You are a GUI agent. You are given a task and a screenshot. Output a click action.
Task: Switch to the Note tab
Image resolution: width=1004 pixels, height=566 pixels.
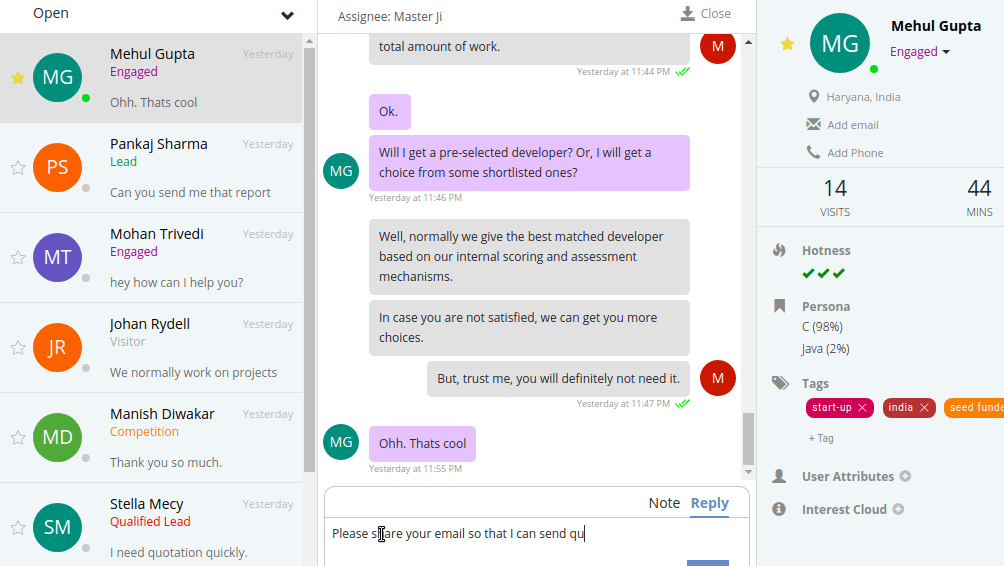(664, 503)
